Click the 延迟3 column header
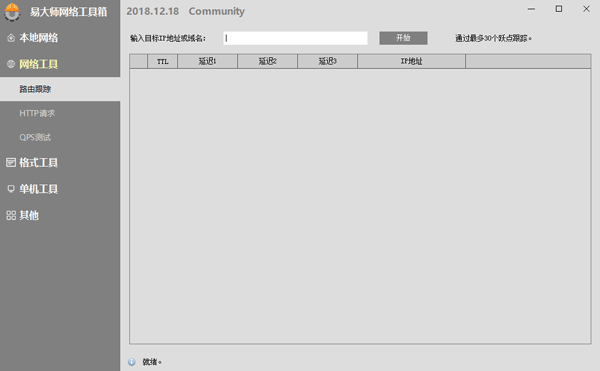The width and height of the screenshot is (600, 371). (x=328, y=61)
